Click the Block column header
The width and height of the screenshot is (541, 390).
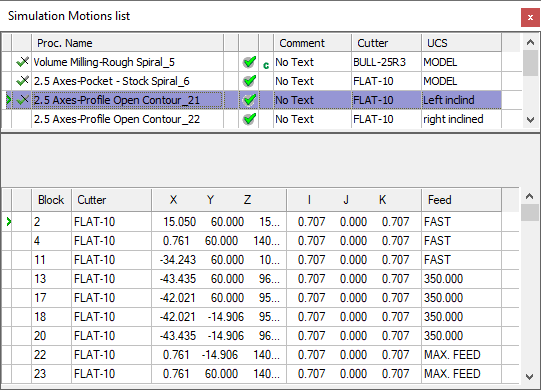point(51,200)
